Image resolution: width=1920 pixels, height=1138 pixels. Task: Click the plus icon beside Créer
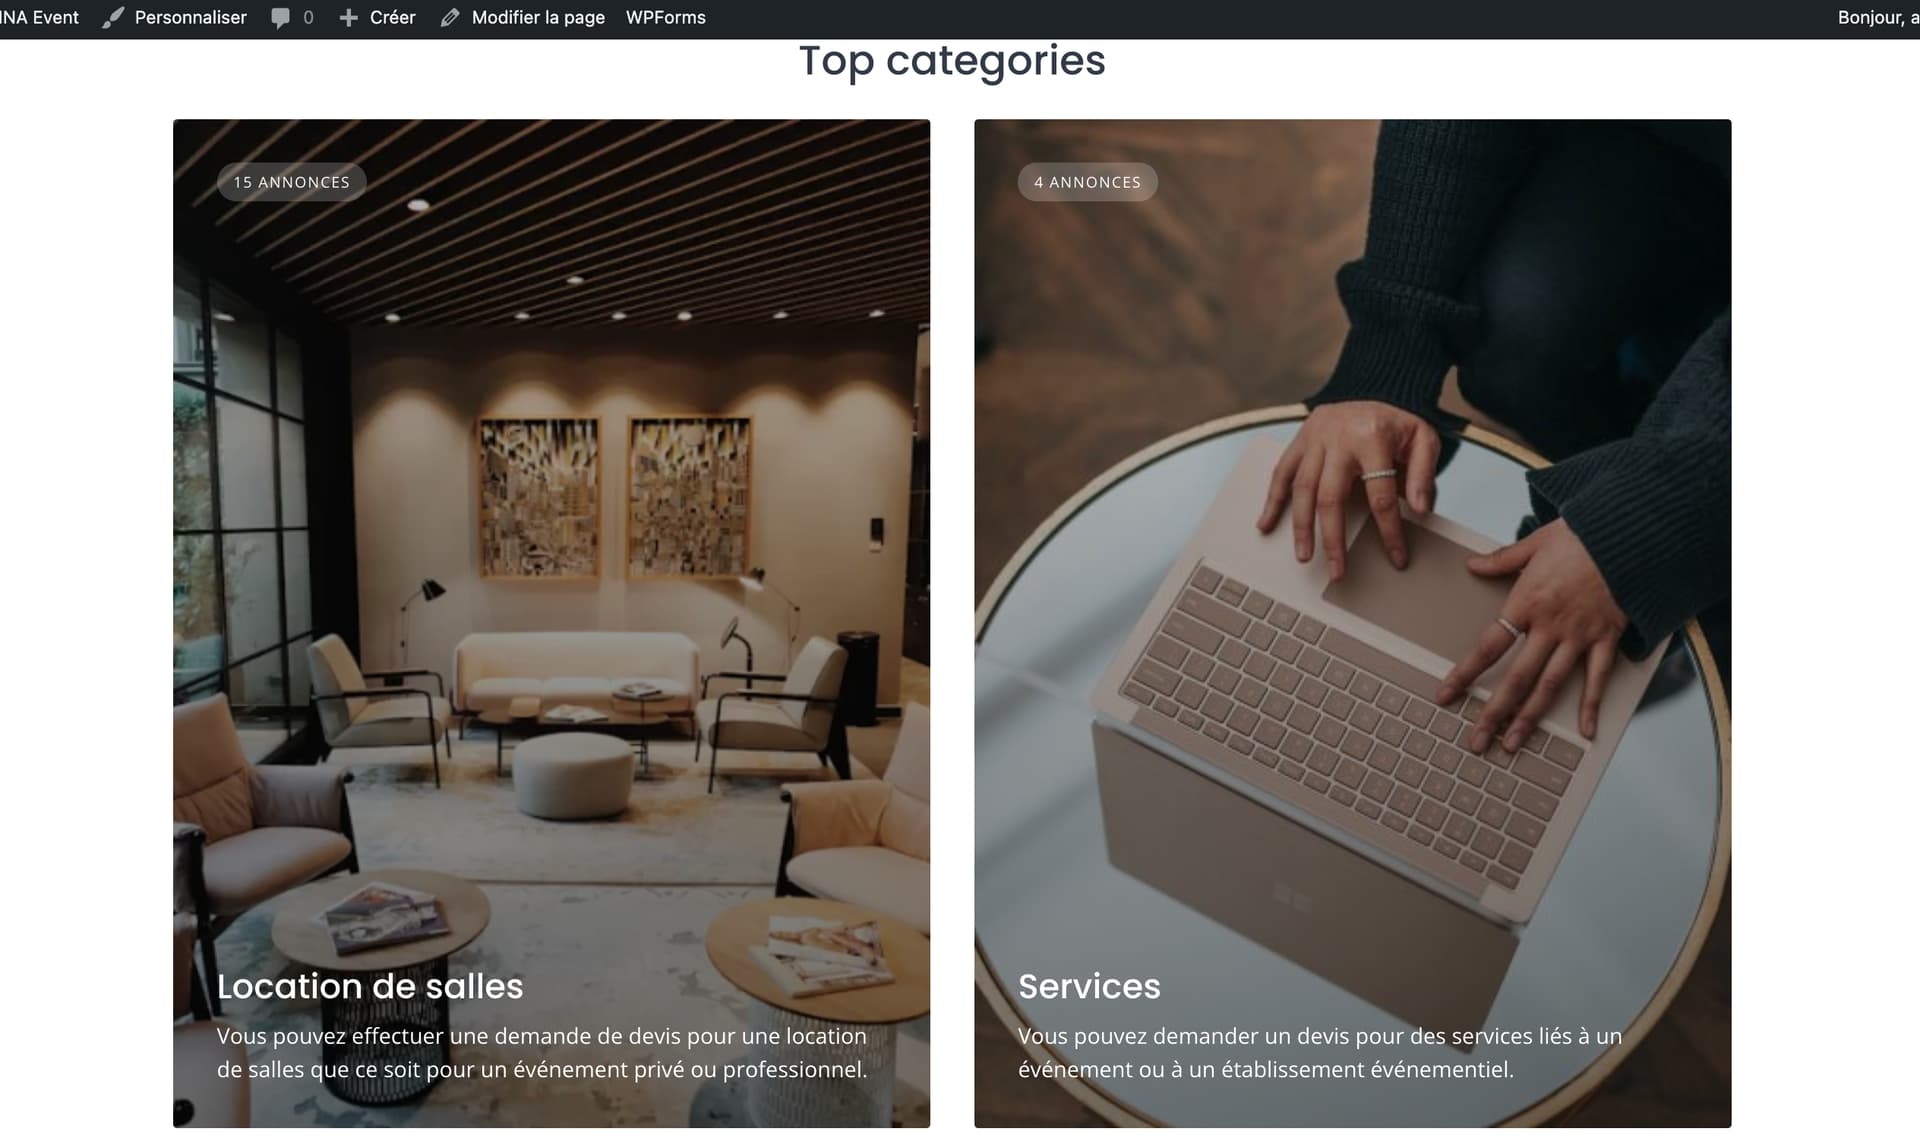(348, 18)
